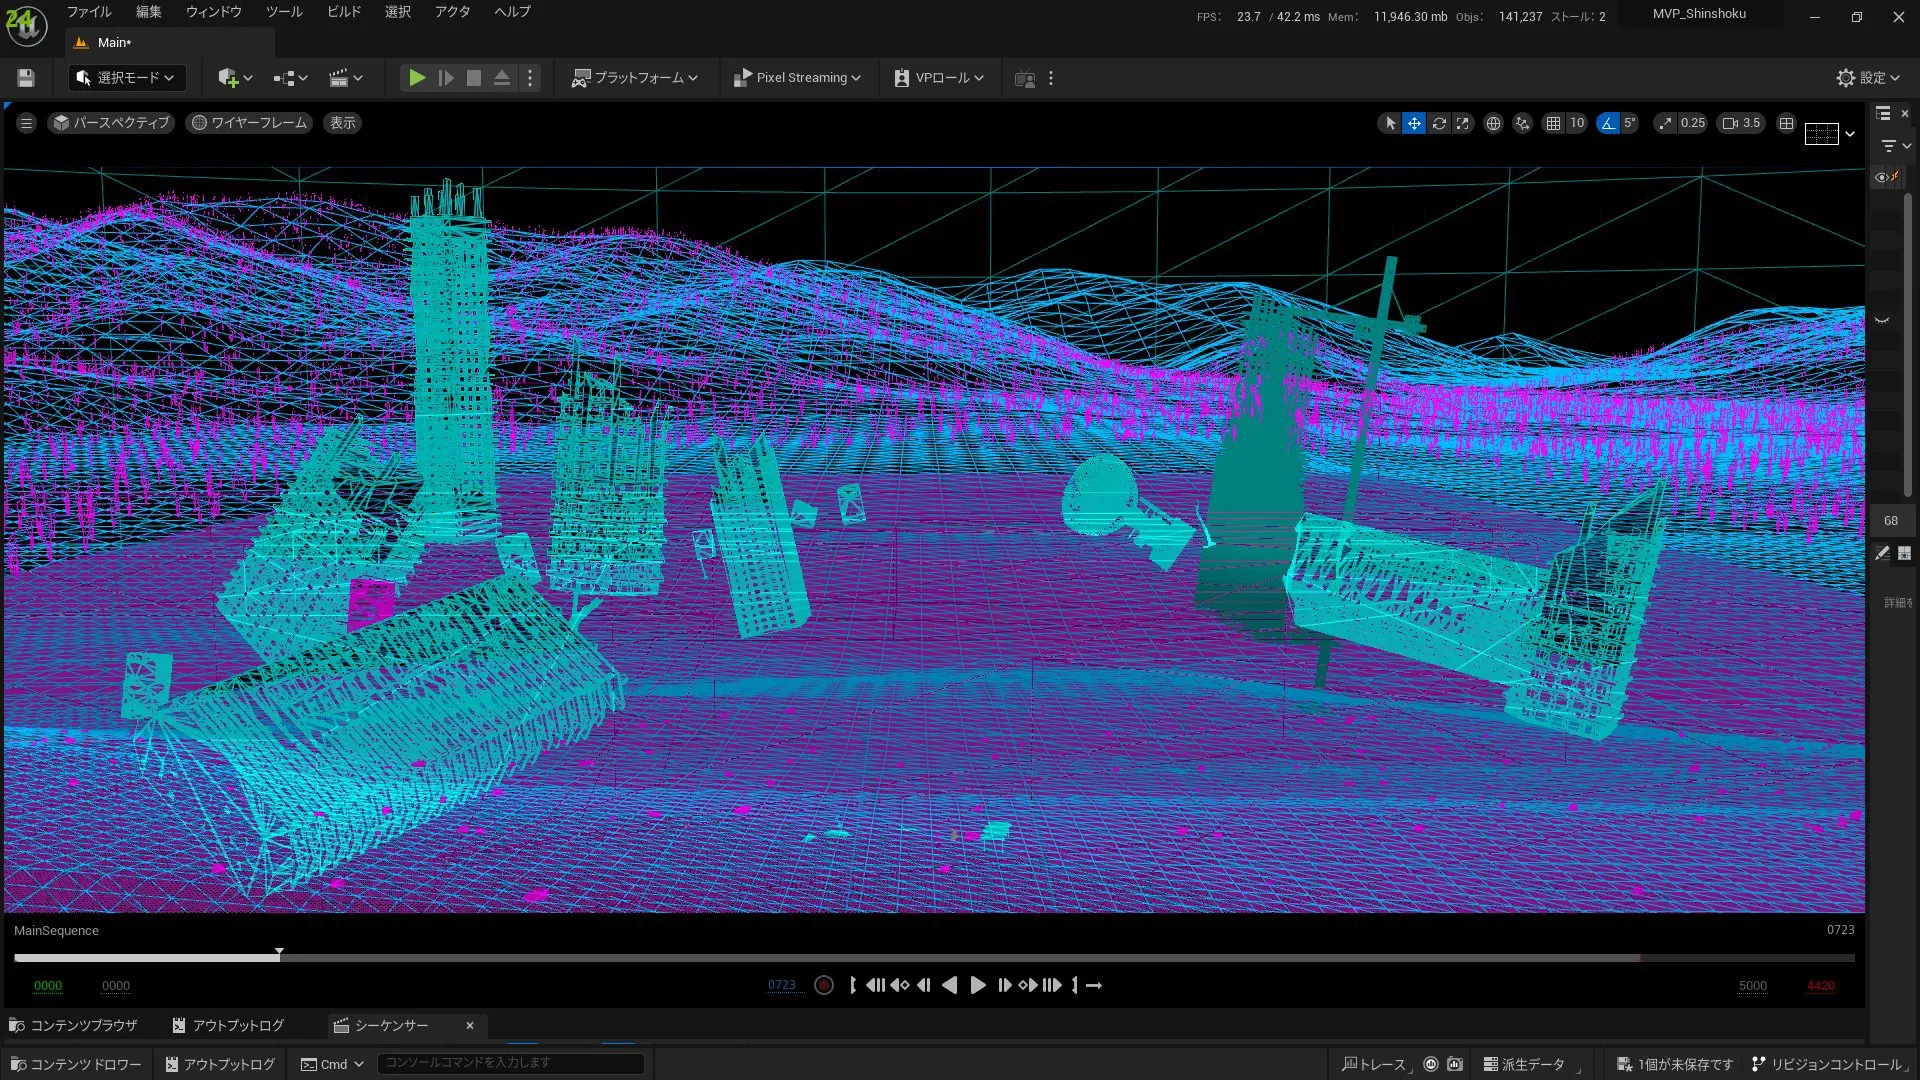Screen dimensions: 1920x1080
Task: Toggle grid snapping on or off
Action: point(1553,123)
